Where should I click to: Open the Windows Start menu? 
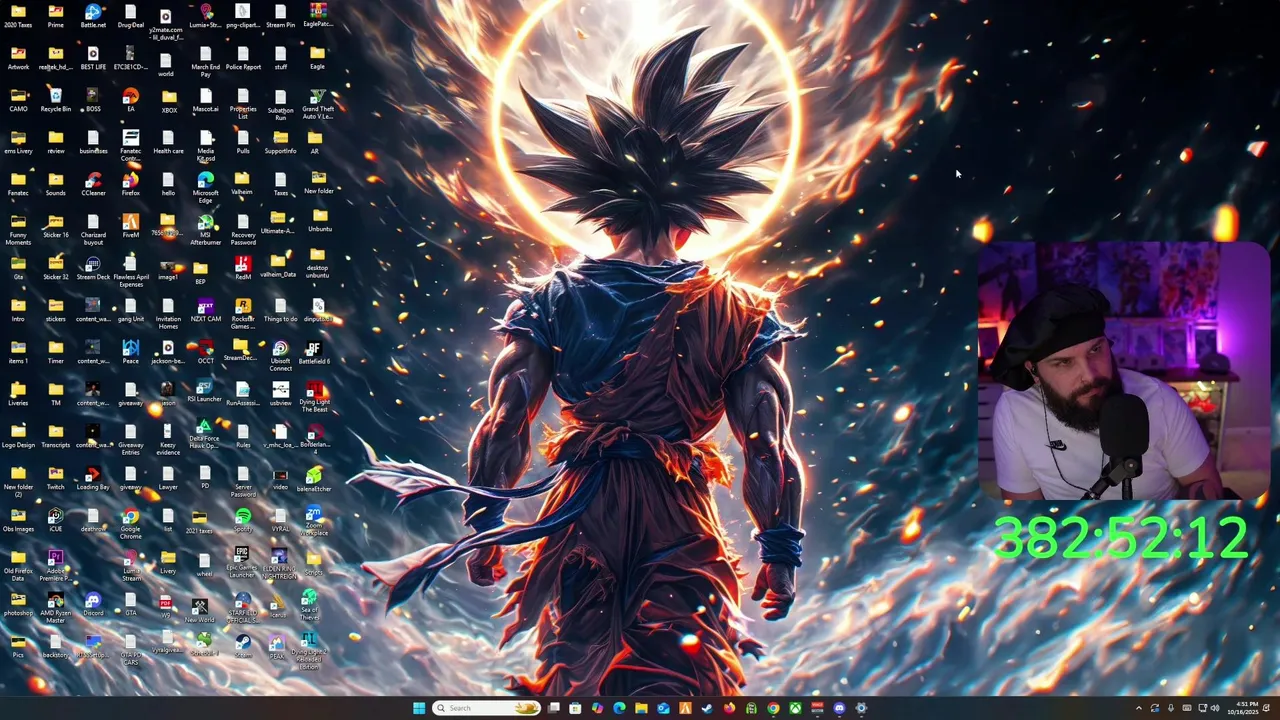[x=419, y=708]
